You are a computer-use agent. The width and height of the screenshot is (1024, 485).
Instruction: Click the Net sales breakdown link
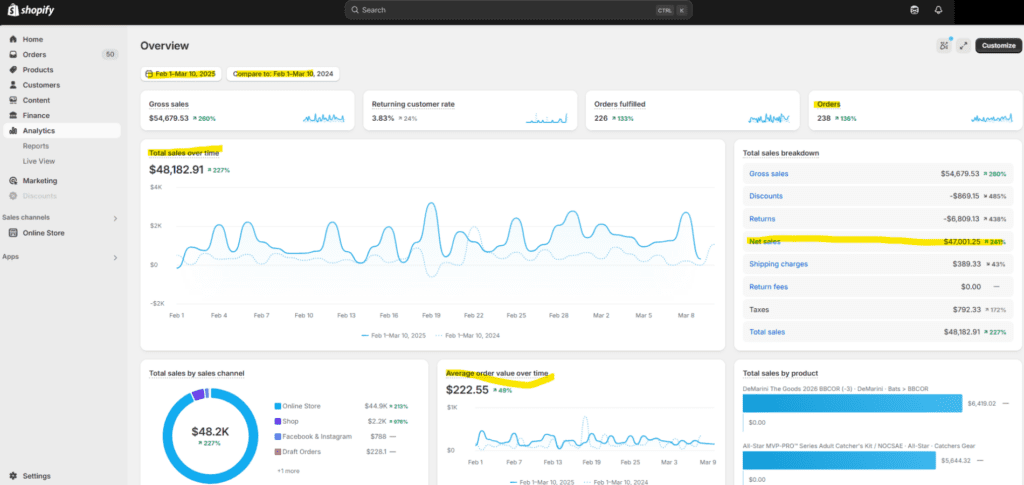pos(764,241)
